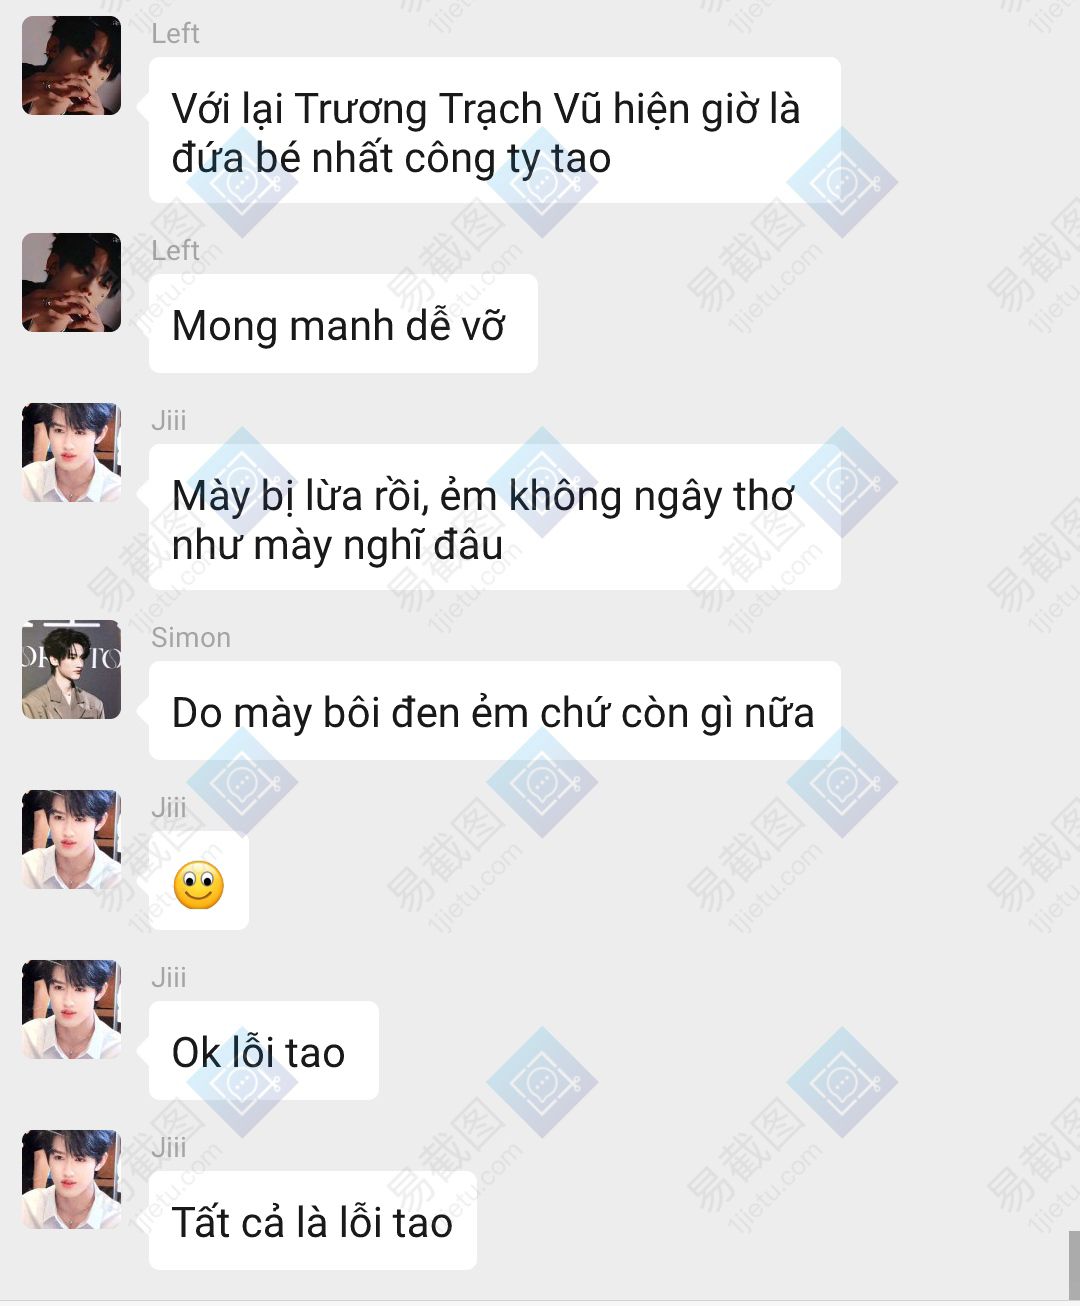Click the Left name above the Trương Trạch Vũ message
This screenshot has width=1080, height=1306.
175,33
